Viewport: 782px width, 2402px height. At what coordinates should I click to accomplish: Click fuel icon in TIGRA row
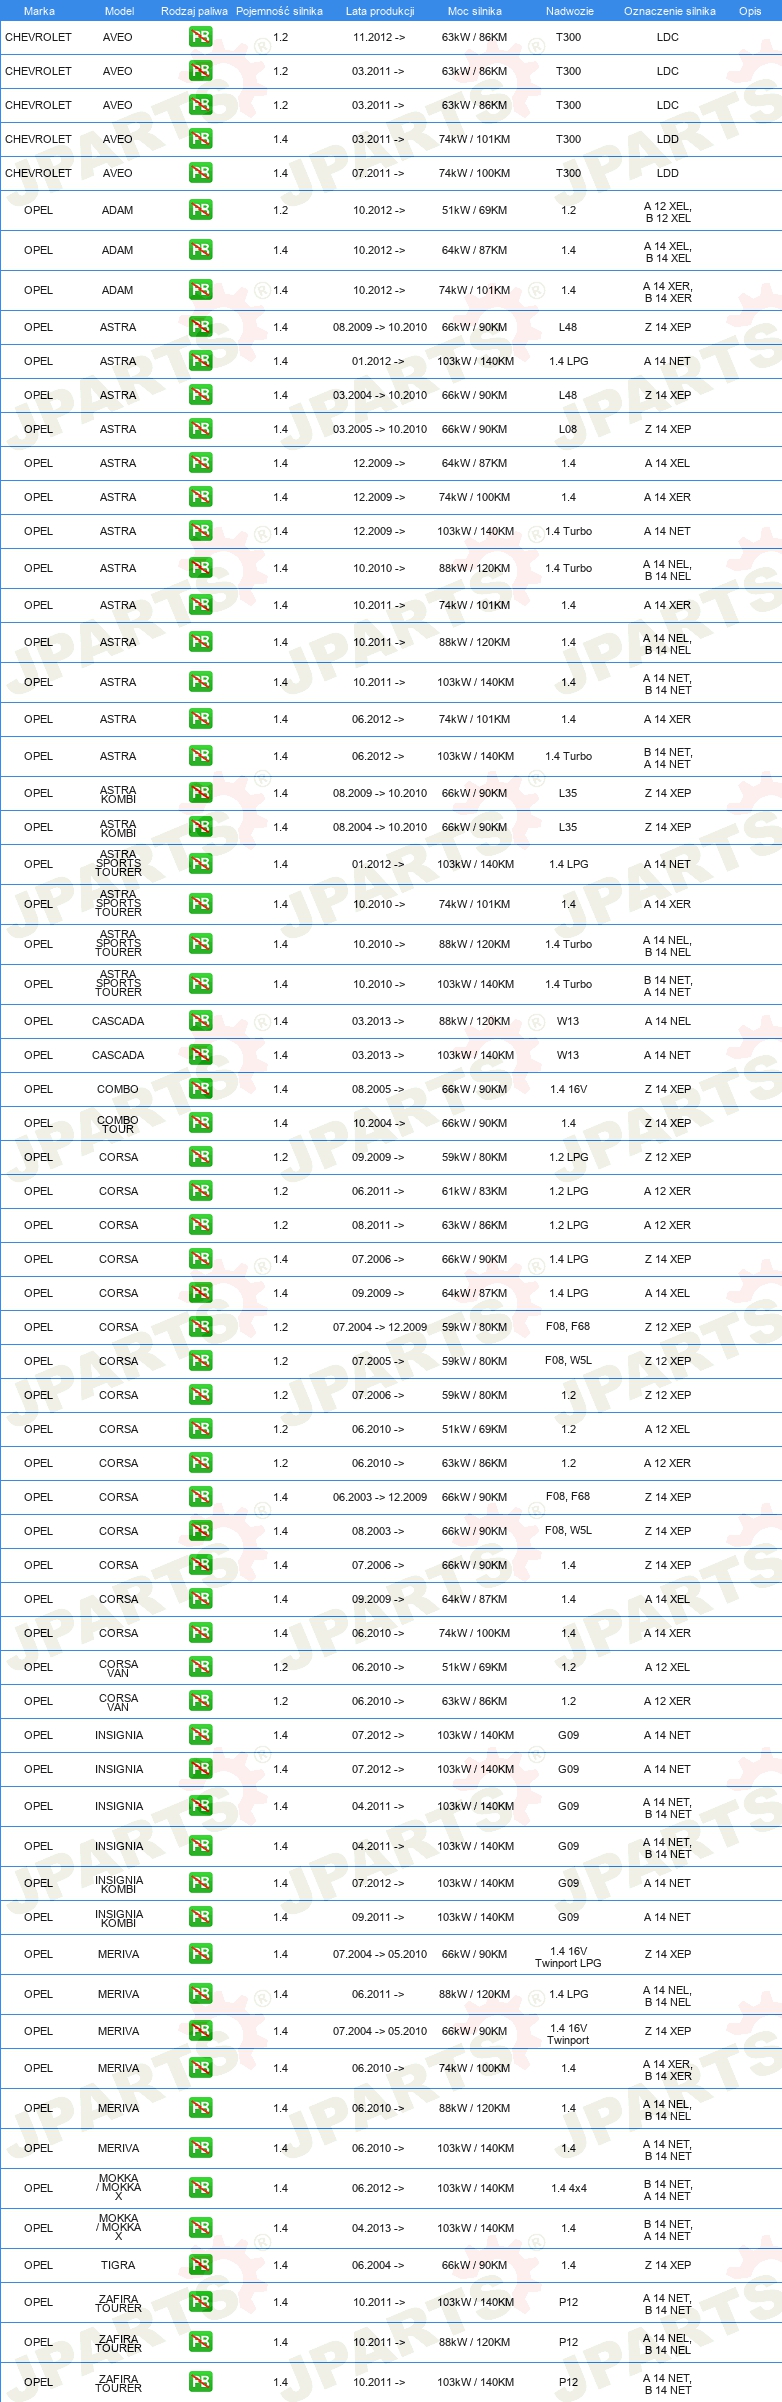tap(200, 2265)
